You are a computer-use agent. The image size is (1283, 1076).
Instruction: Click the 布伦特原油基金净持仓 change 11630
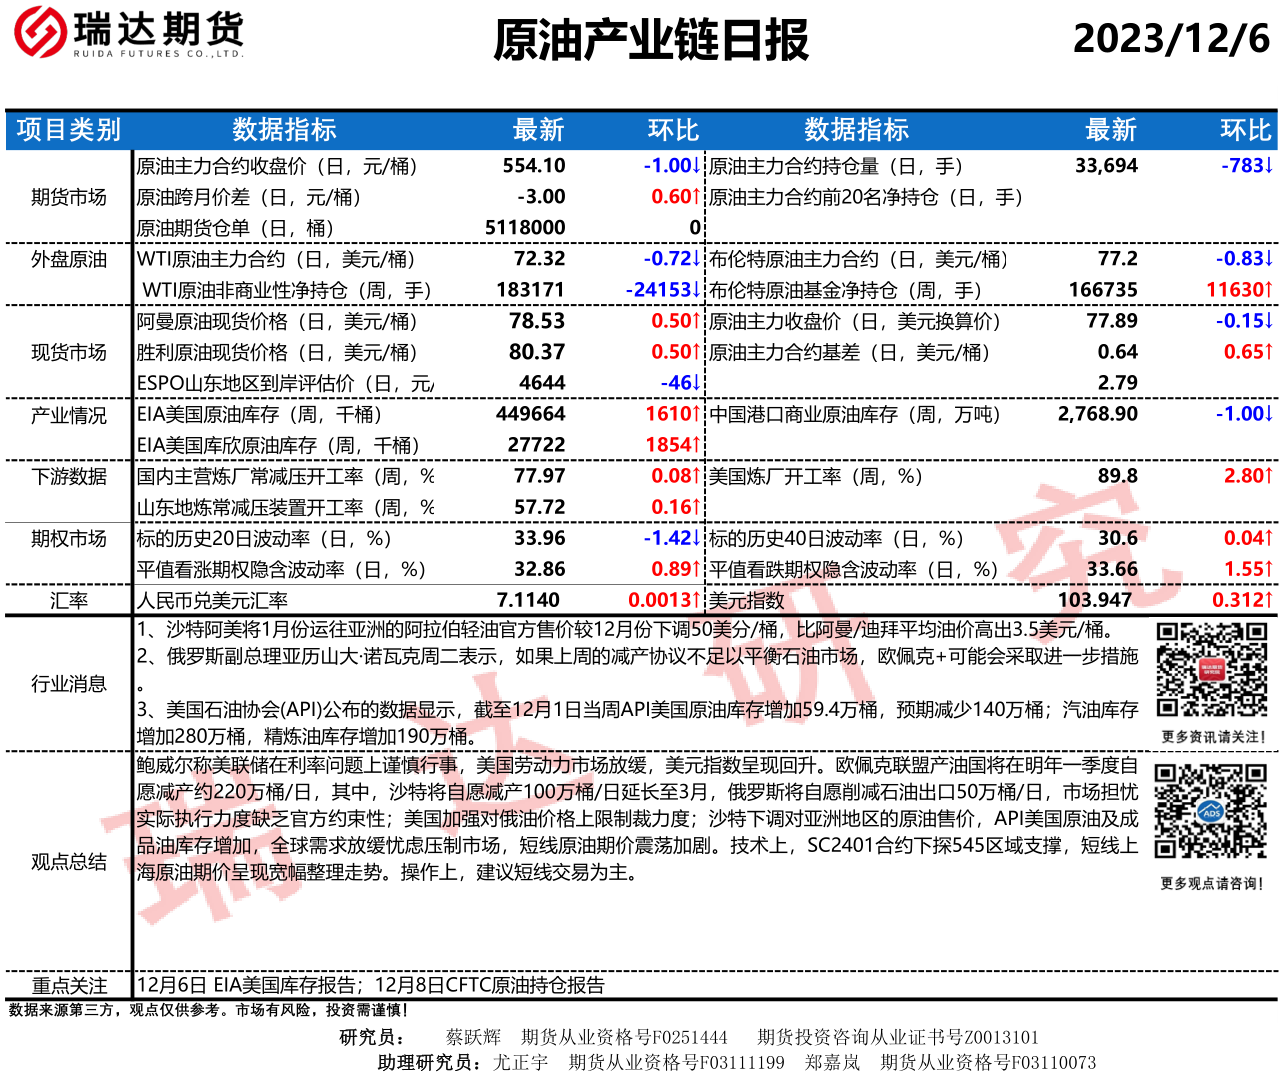(x=1239, y=290)
